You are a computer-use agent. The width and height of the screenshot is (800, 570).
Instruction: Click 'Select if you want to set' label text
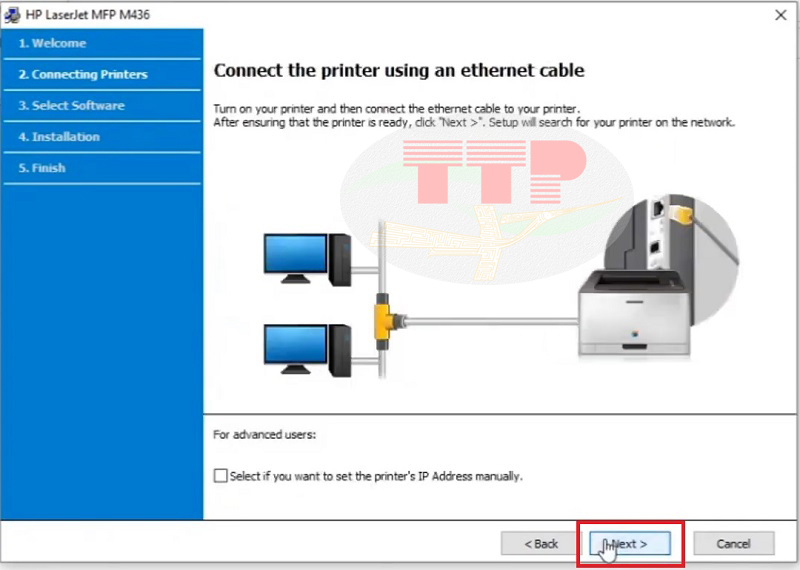[376, 476]
